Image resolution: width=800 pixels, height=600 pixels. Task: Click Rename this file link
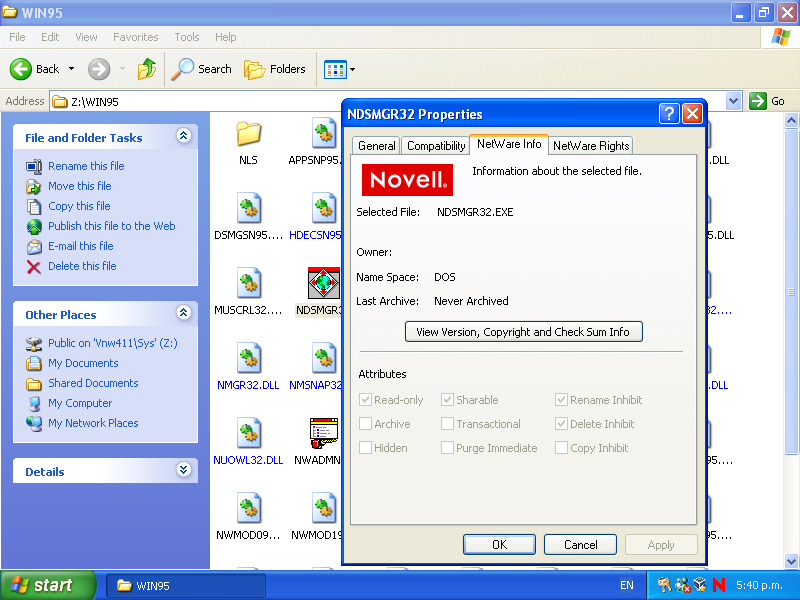[86, 166]
